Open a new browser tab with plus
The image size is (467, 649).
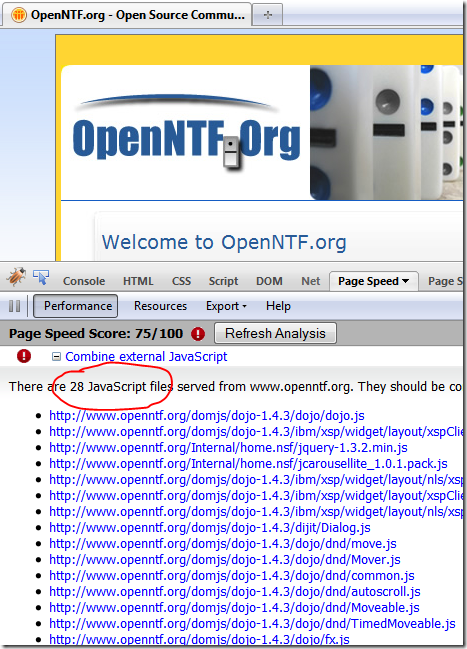[268, 15]
